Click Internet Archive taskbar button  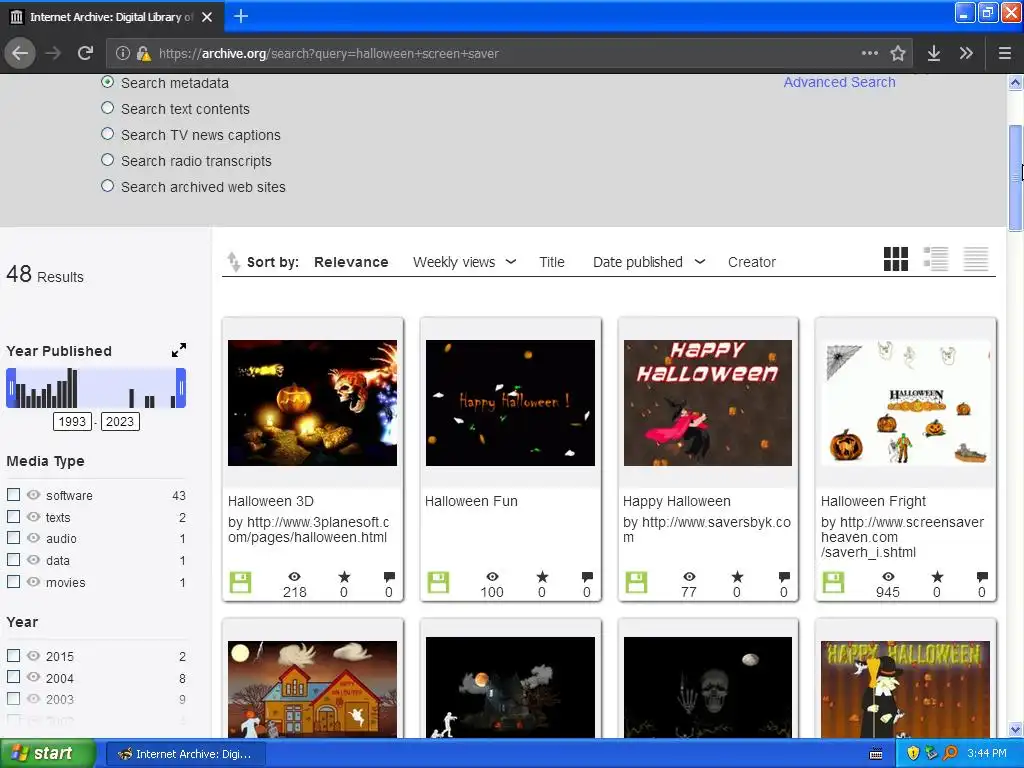[186, 754]
